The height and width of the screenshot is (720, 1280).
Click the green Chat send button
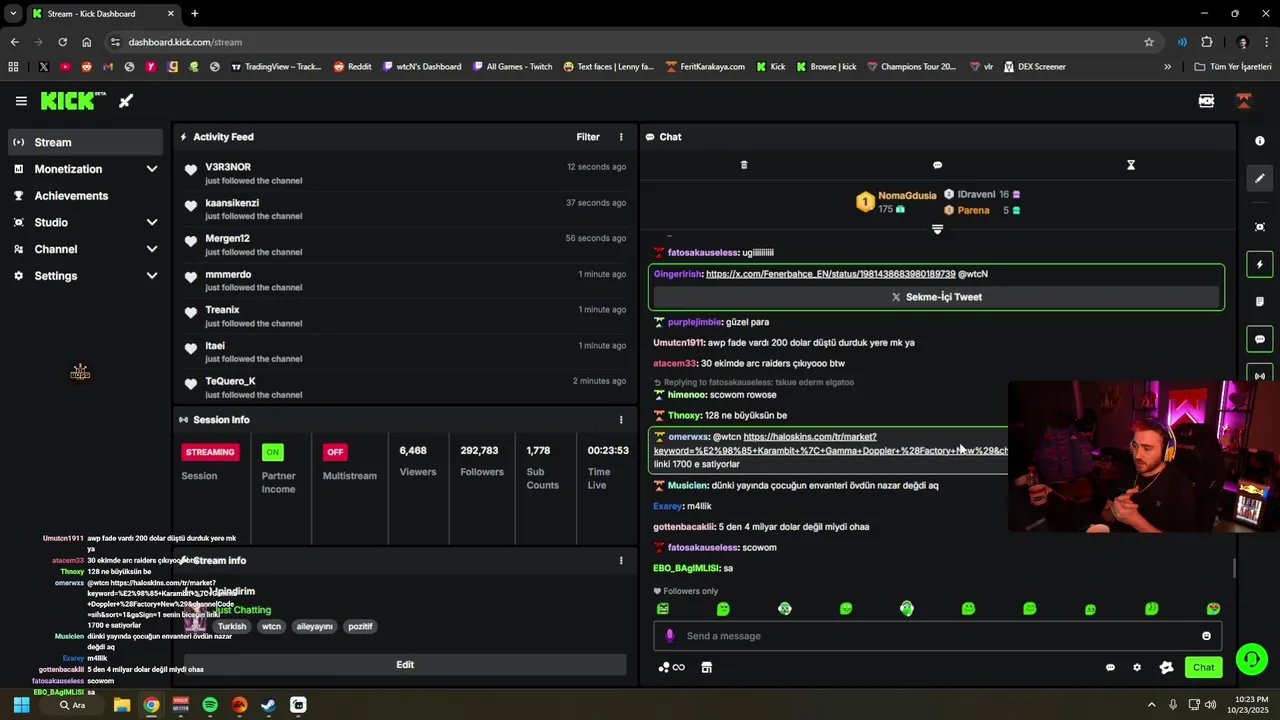pos(1204,667)
